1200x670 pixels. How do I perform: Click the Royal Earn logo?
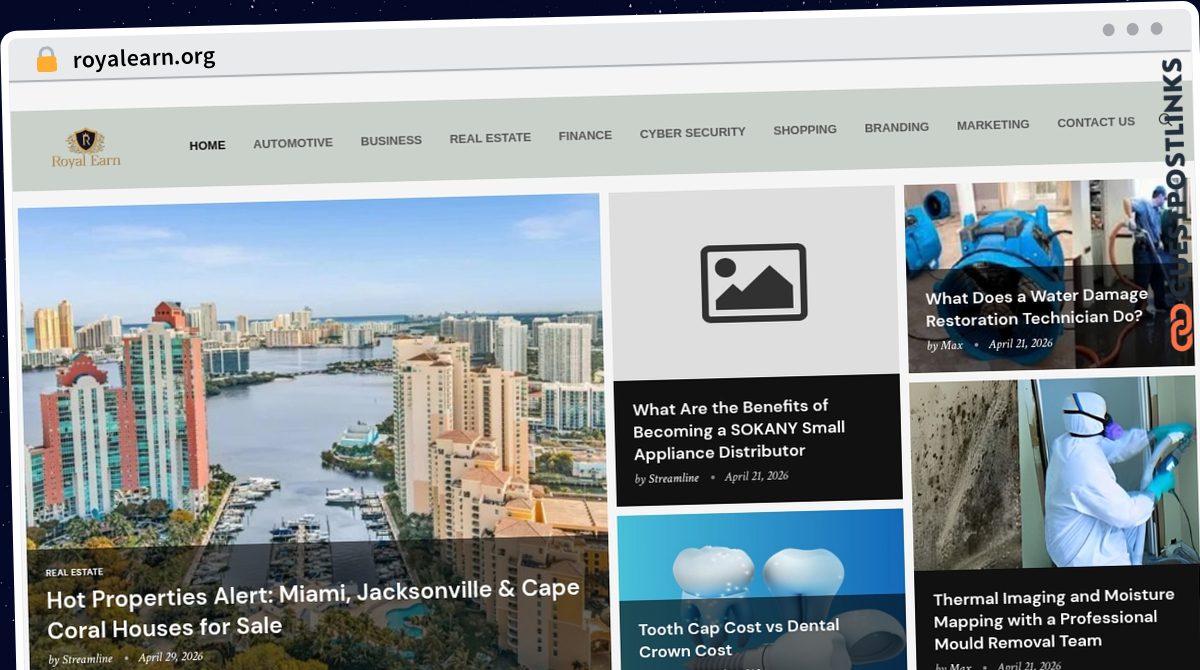86,148
